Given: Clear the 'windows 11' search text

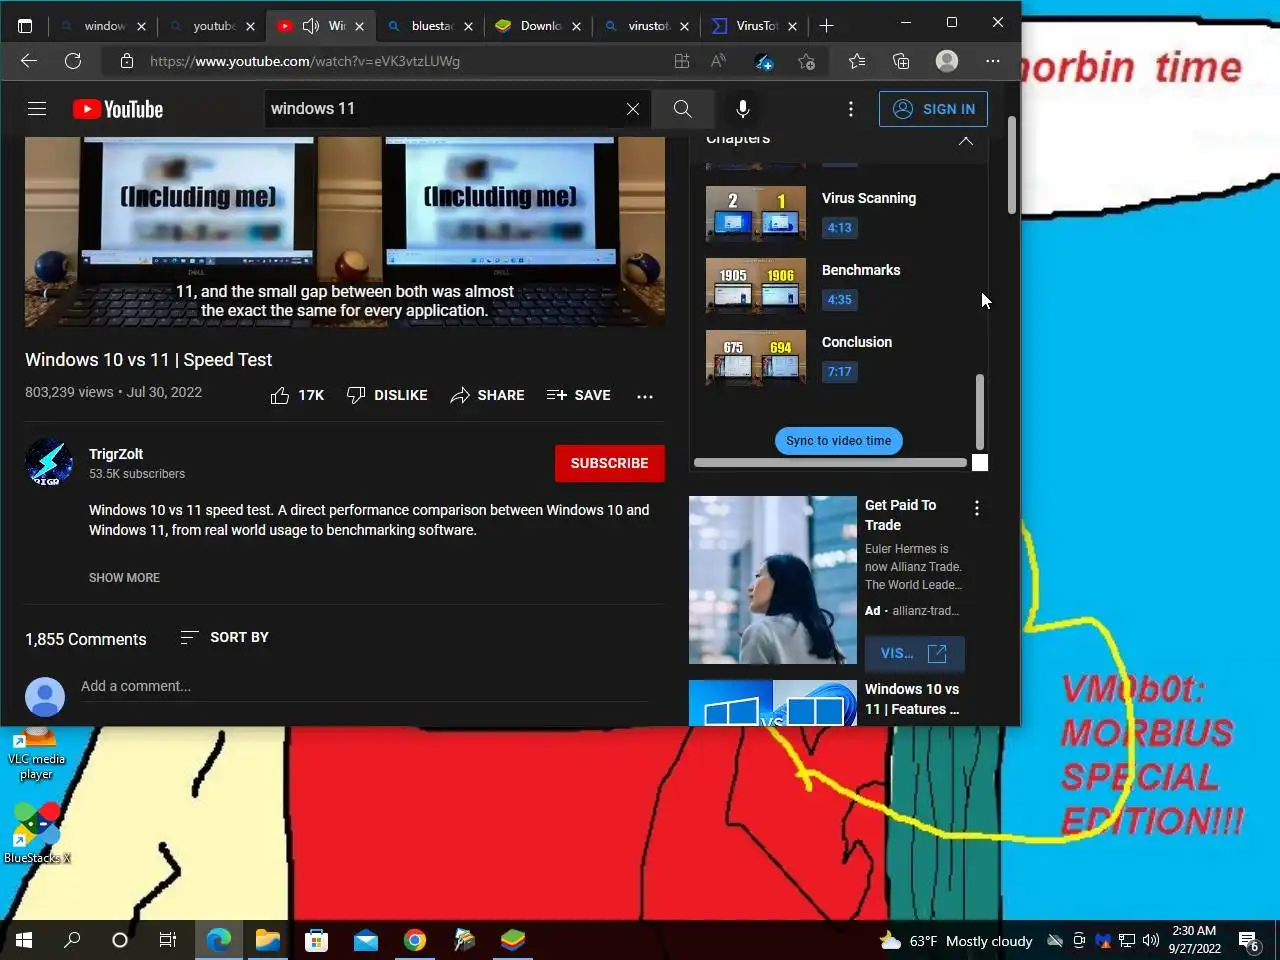Looking at the screenshot, I should tap(633, 109).
